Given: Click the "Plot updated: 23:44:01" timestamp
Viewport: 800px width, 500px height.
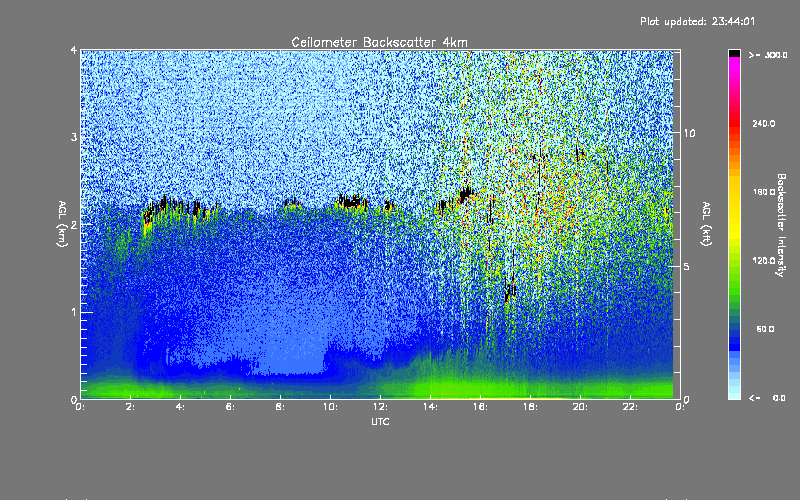Looking at the screenshot, I should pos(697,21).
